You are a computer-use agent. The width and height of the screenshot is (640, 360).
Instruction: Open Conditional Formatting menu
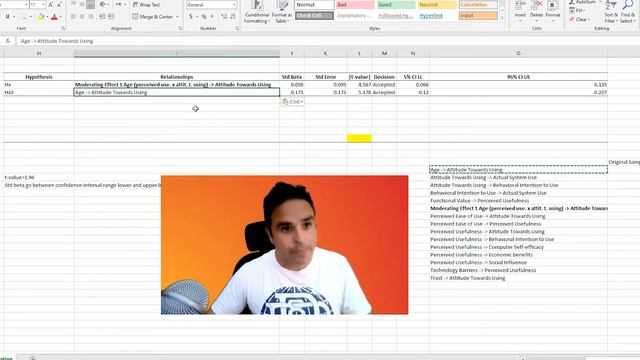tap(257, 12)
